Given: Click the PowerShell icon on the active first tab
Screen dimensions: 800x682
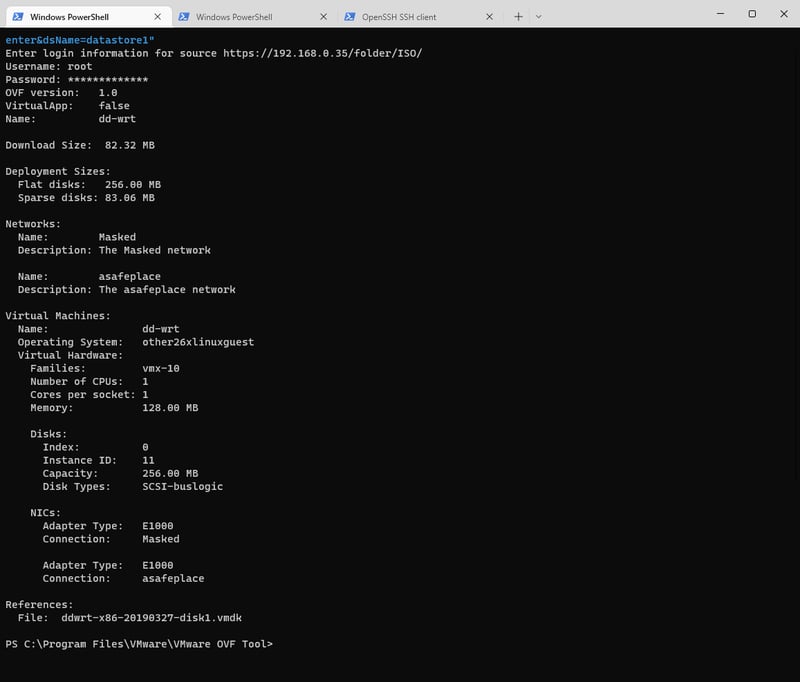Looking at the screenshot, I should (17, 17).
